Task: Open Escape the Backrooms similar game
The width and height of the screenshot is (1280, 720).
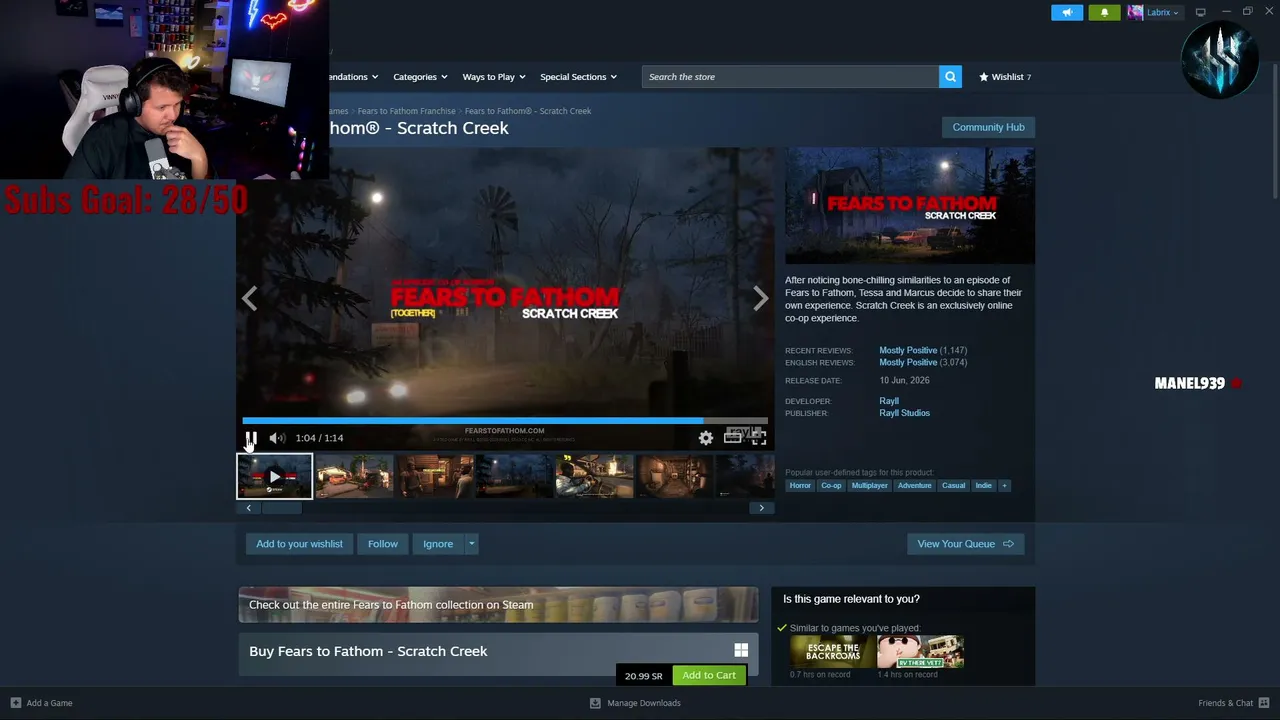Action: pyautogui.click(x=832, y=652)
